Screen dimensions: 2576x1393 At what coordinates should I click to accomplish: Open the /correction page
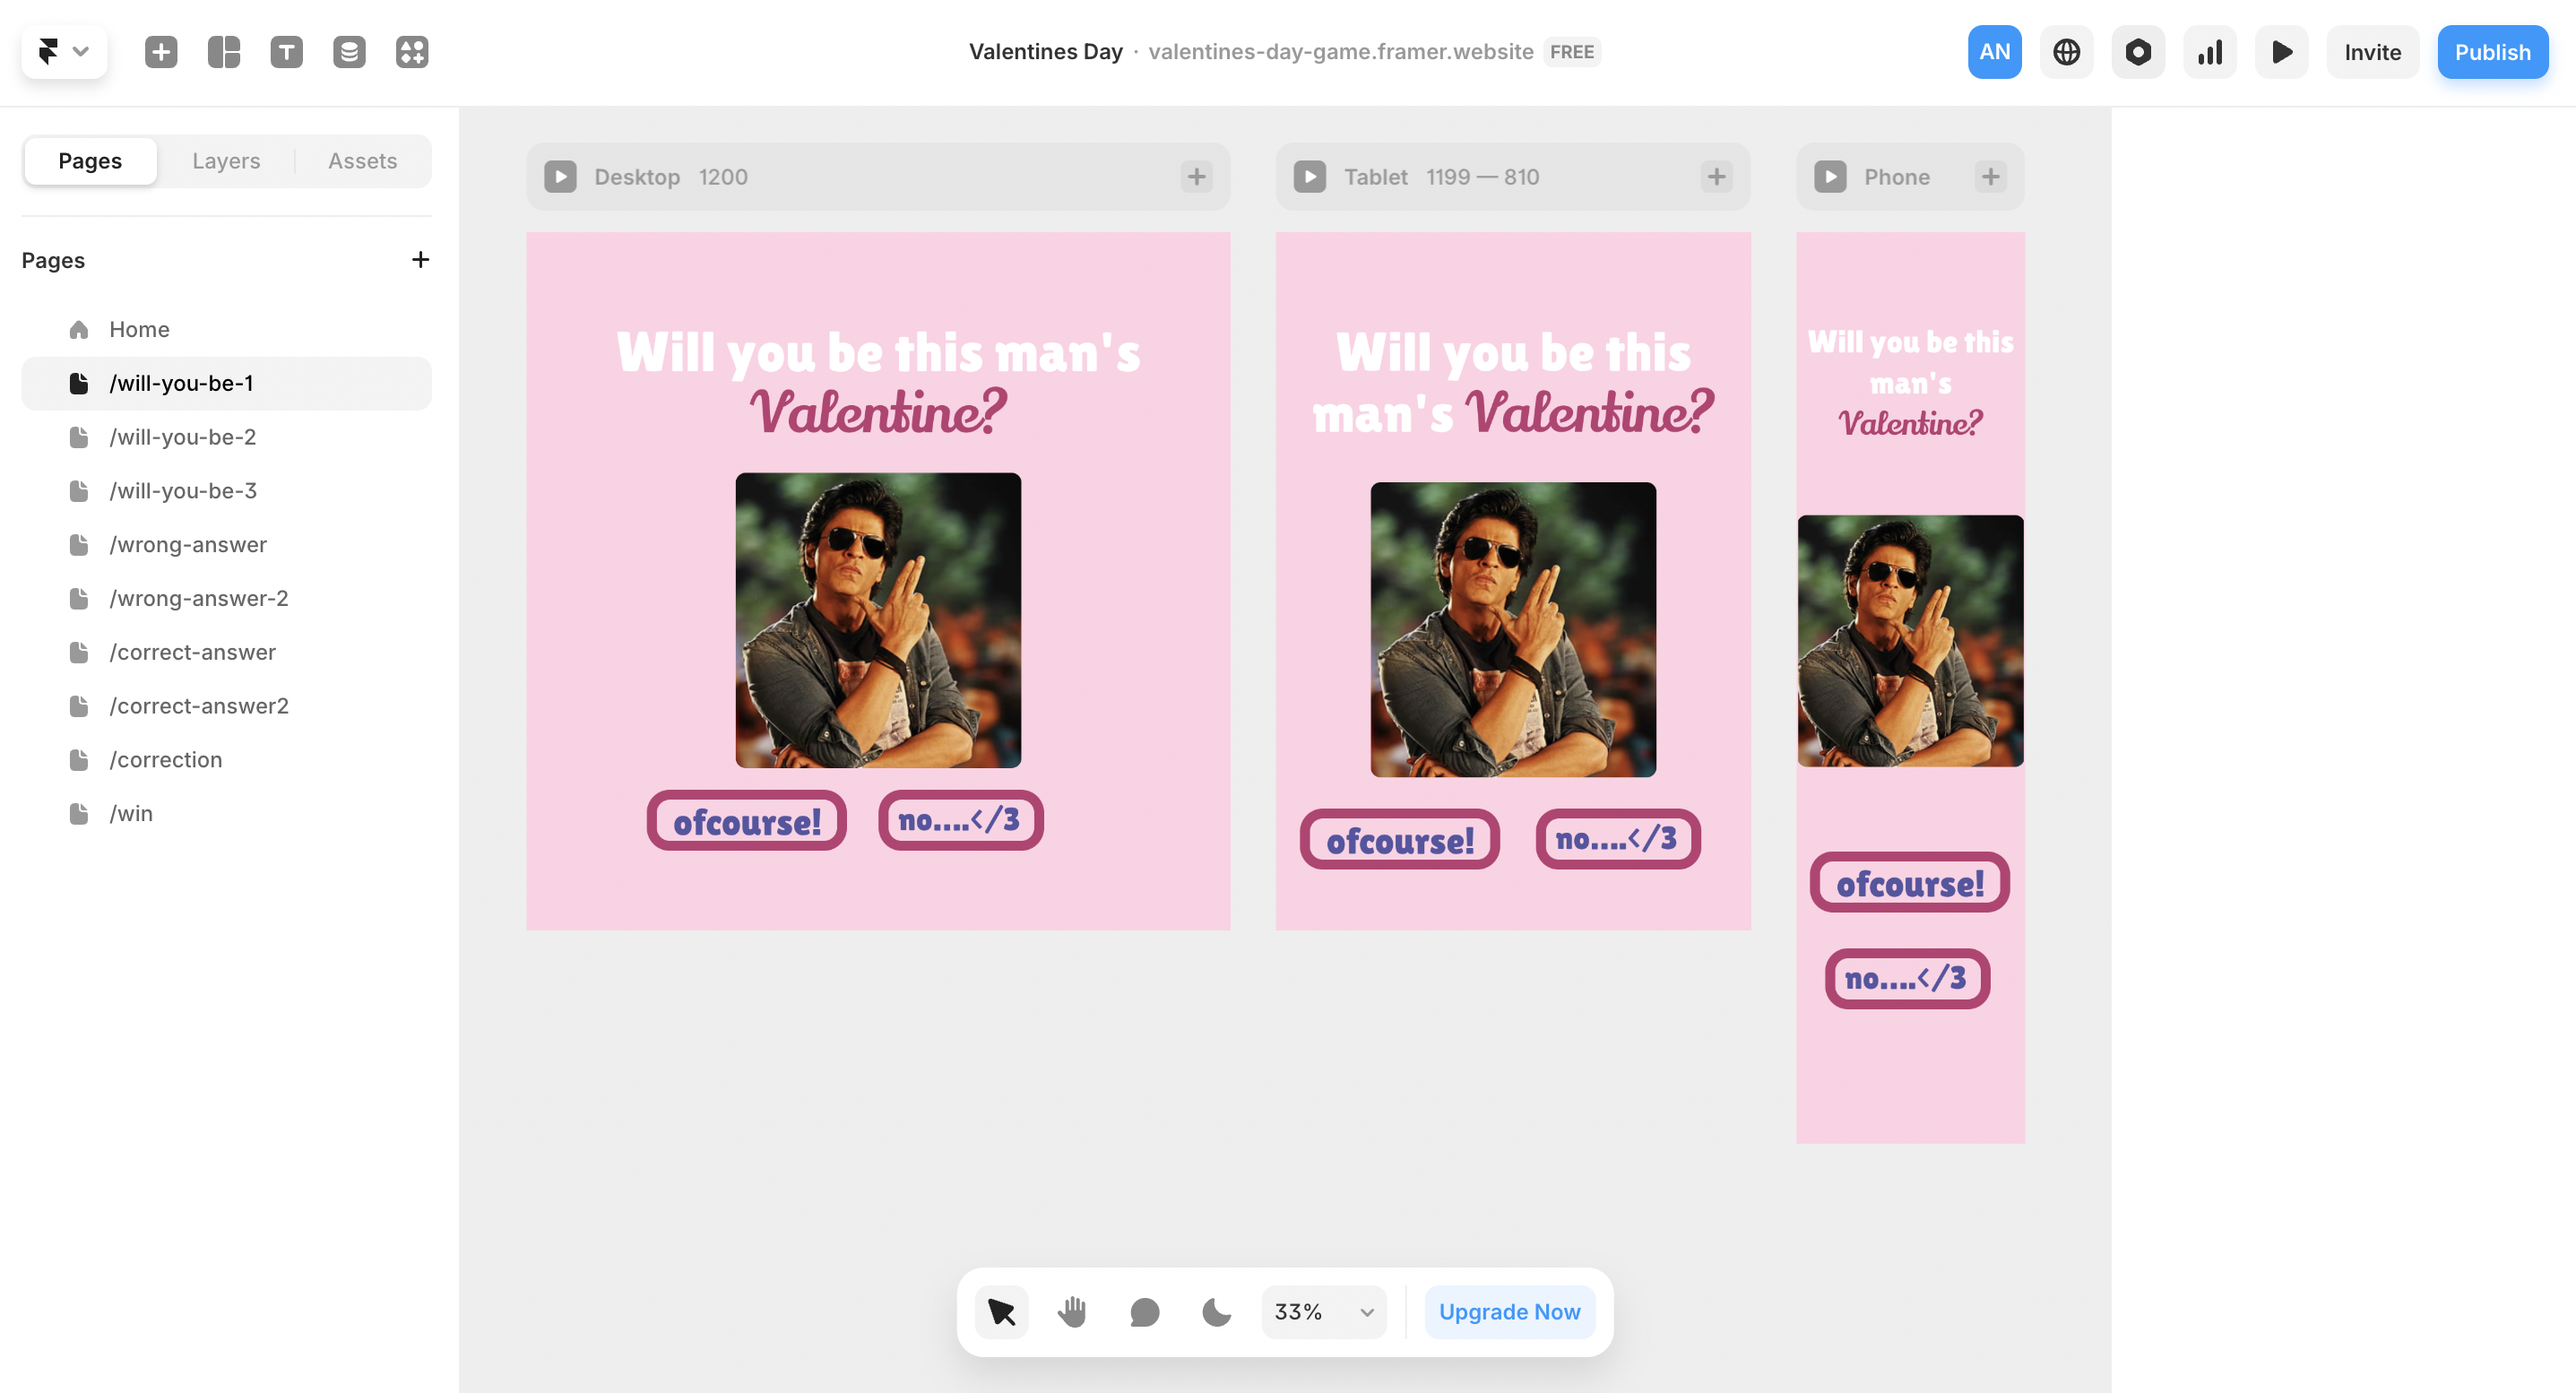pos(227,760)
